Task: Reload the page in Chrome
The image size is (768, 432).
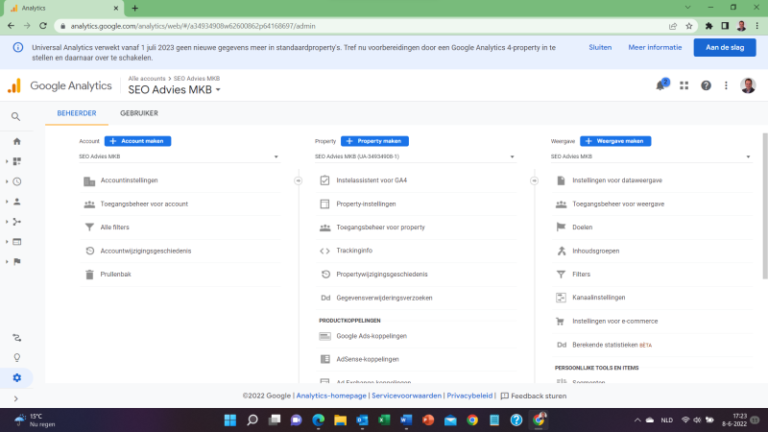Action: point(43,26)
